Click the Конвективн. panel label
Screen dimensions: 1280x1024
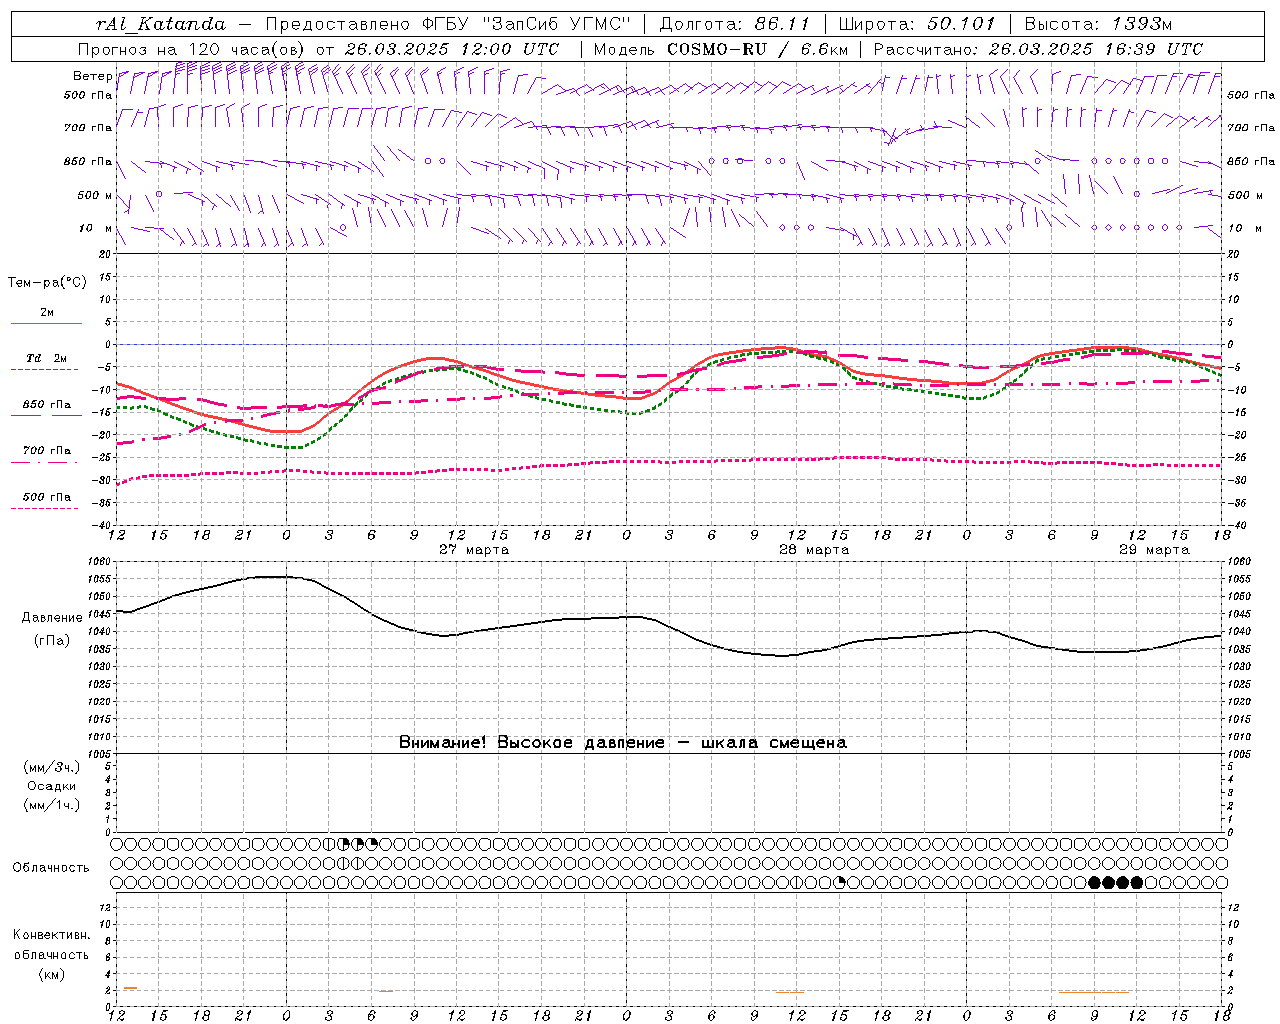[51, 935]
